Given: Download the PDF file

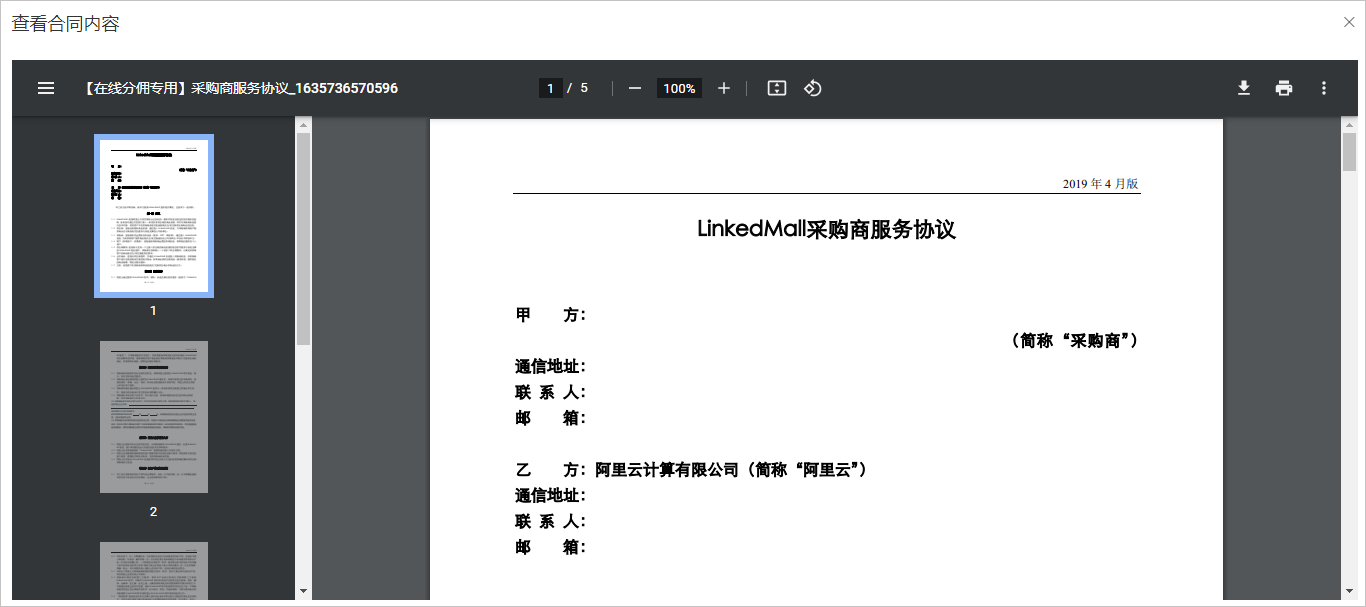Looking at the screenshot, I should coord(1244,88).
